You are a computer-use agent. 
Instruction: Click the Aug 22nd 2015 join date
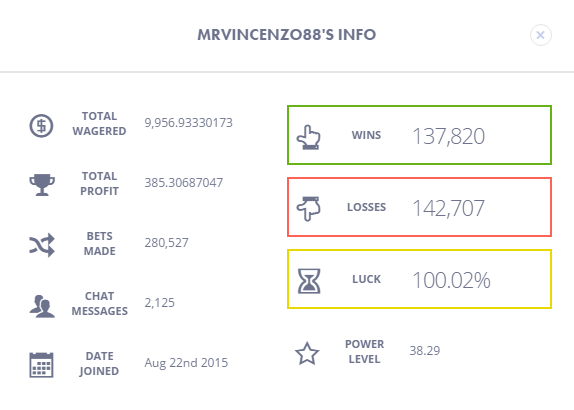pos(186,363)
